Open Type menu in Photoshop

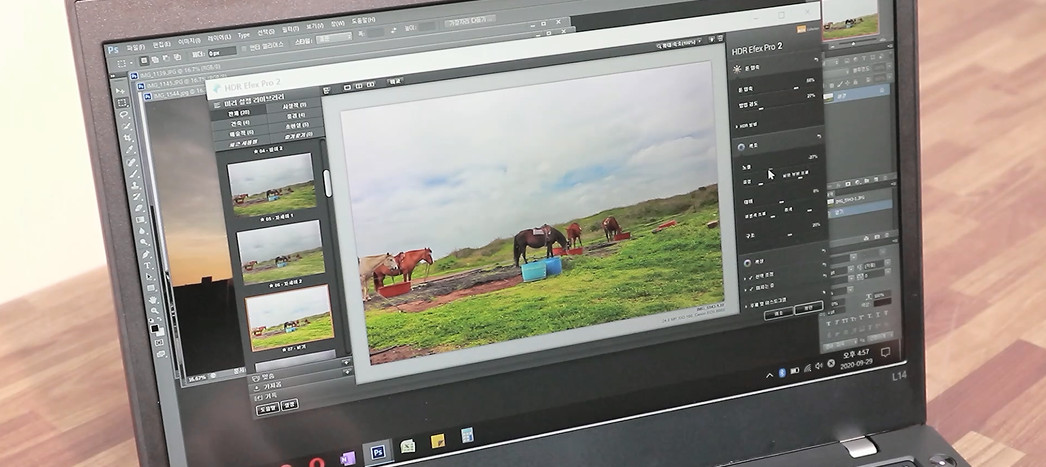(x=243, y=35)
